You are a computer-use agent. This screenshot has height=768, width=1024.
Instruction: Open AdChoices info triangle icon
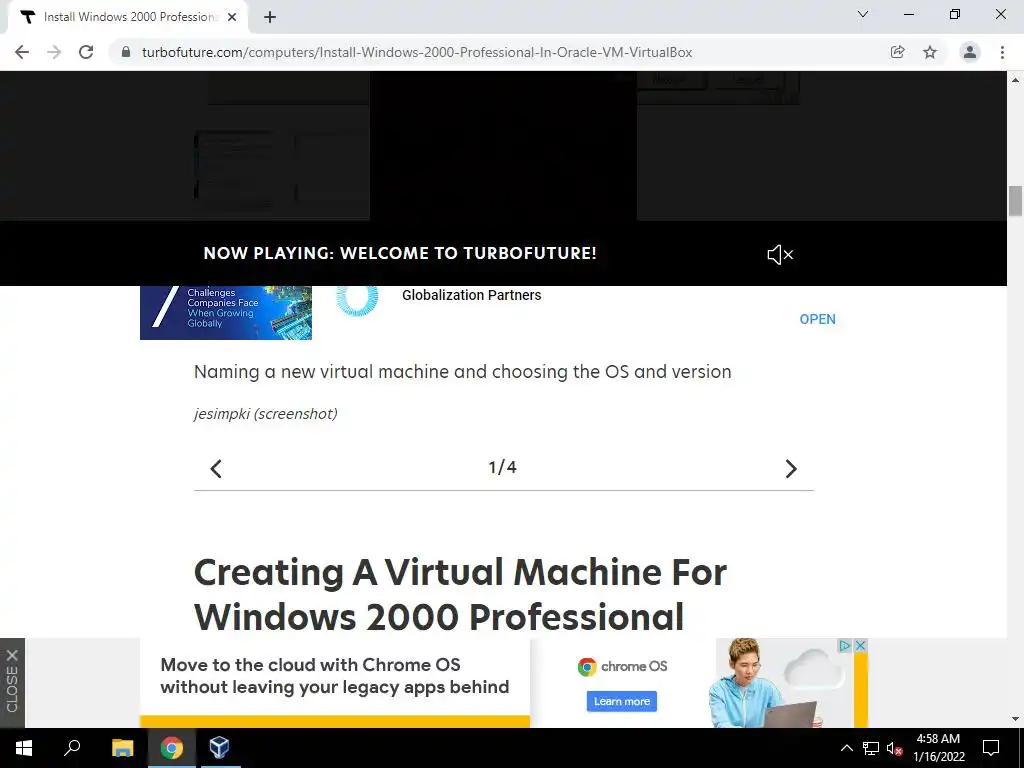844,645
